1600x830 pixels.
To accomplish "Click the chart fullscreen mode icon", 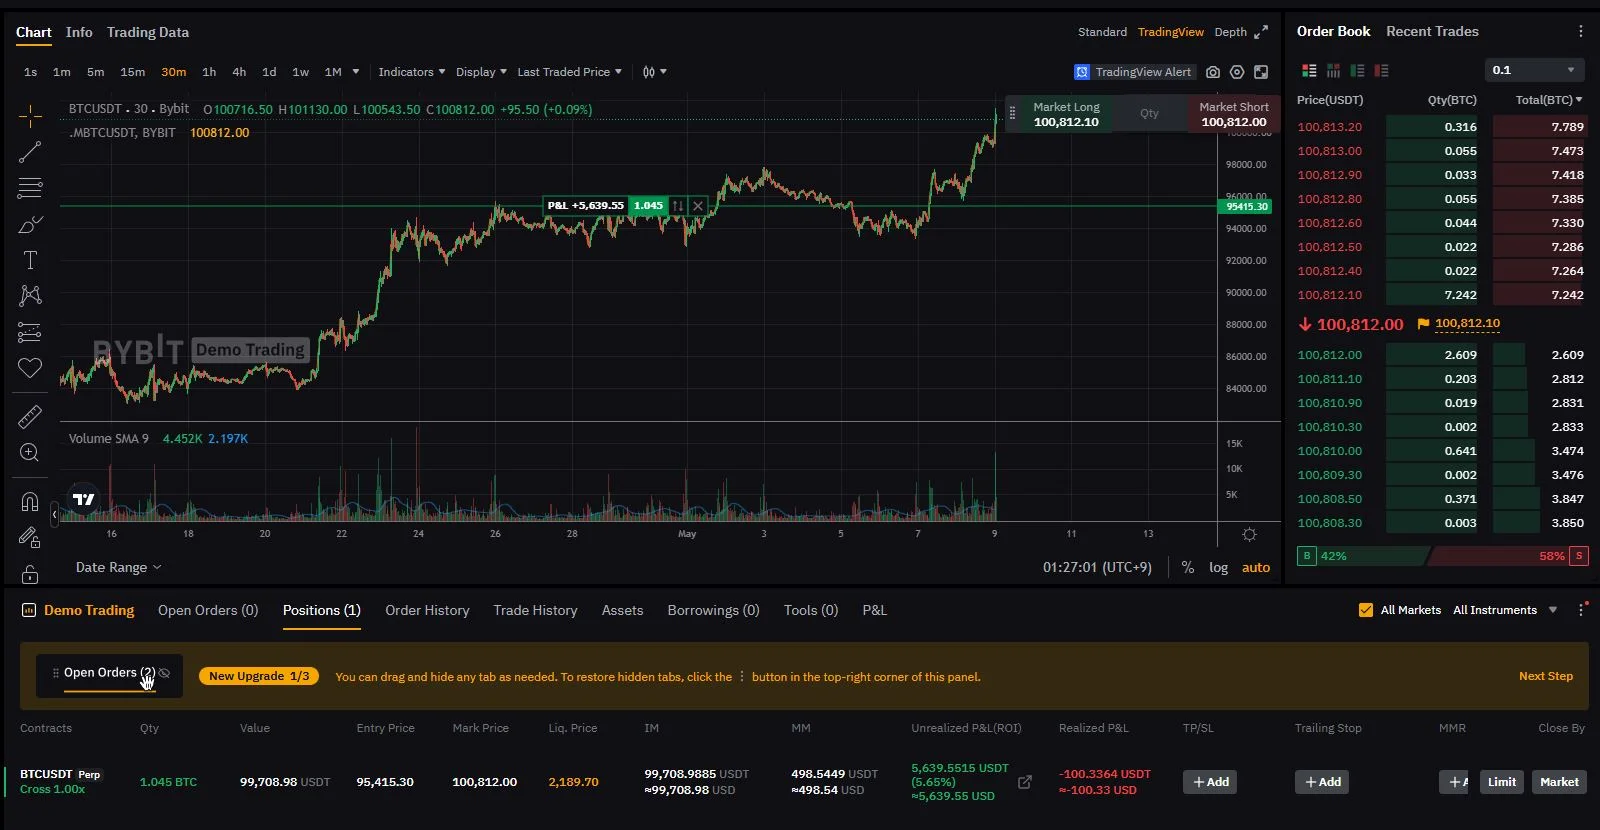I will (x=1261, y=72).
